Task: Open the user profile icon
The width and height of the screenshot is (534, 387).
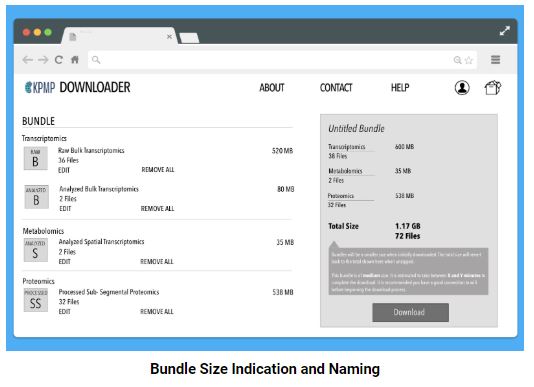Action: 462,88
